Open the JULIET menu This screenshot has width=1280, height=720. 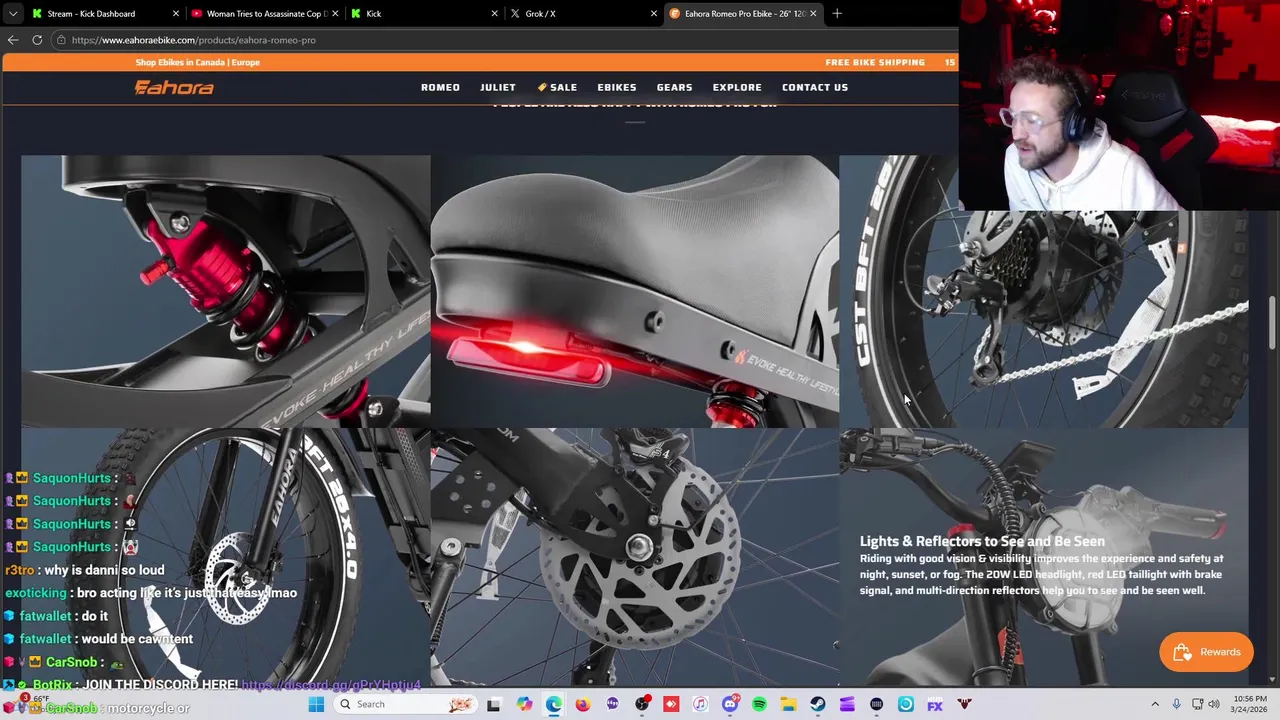pyautogui.click(x=497, y=87)
